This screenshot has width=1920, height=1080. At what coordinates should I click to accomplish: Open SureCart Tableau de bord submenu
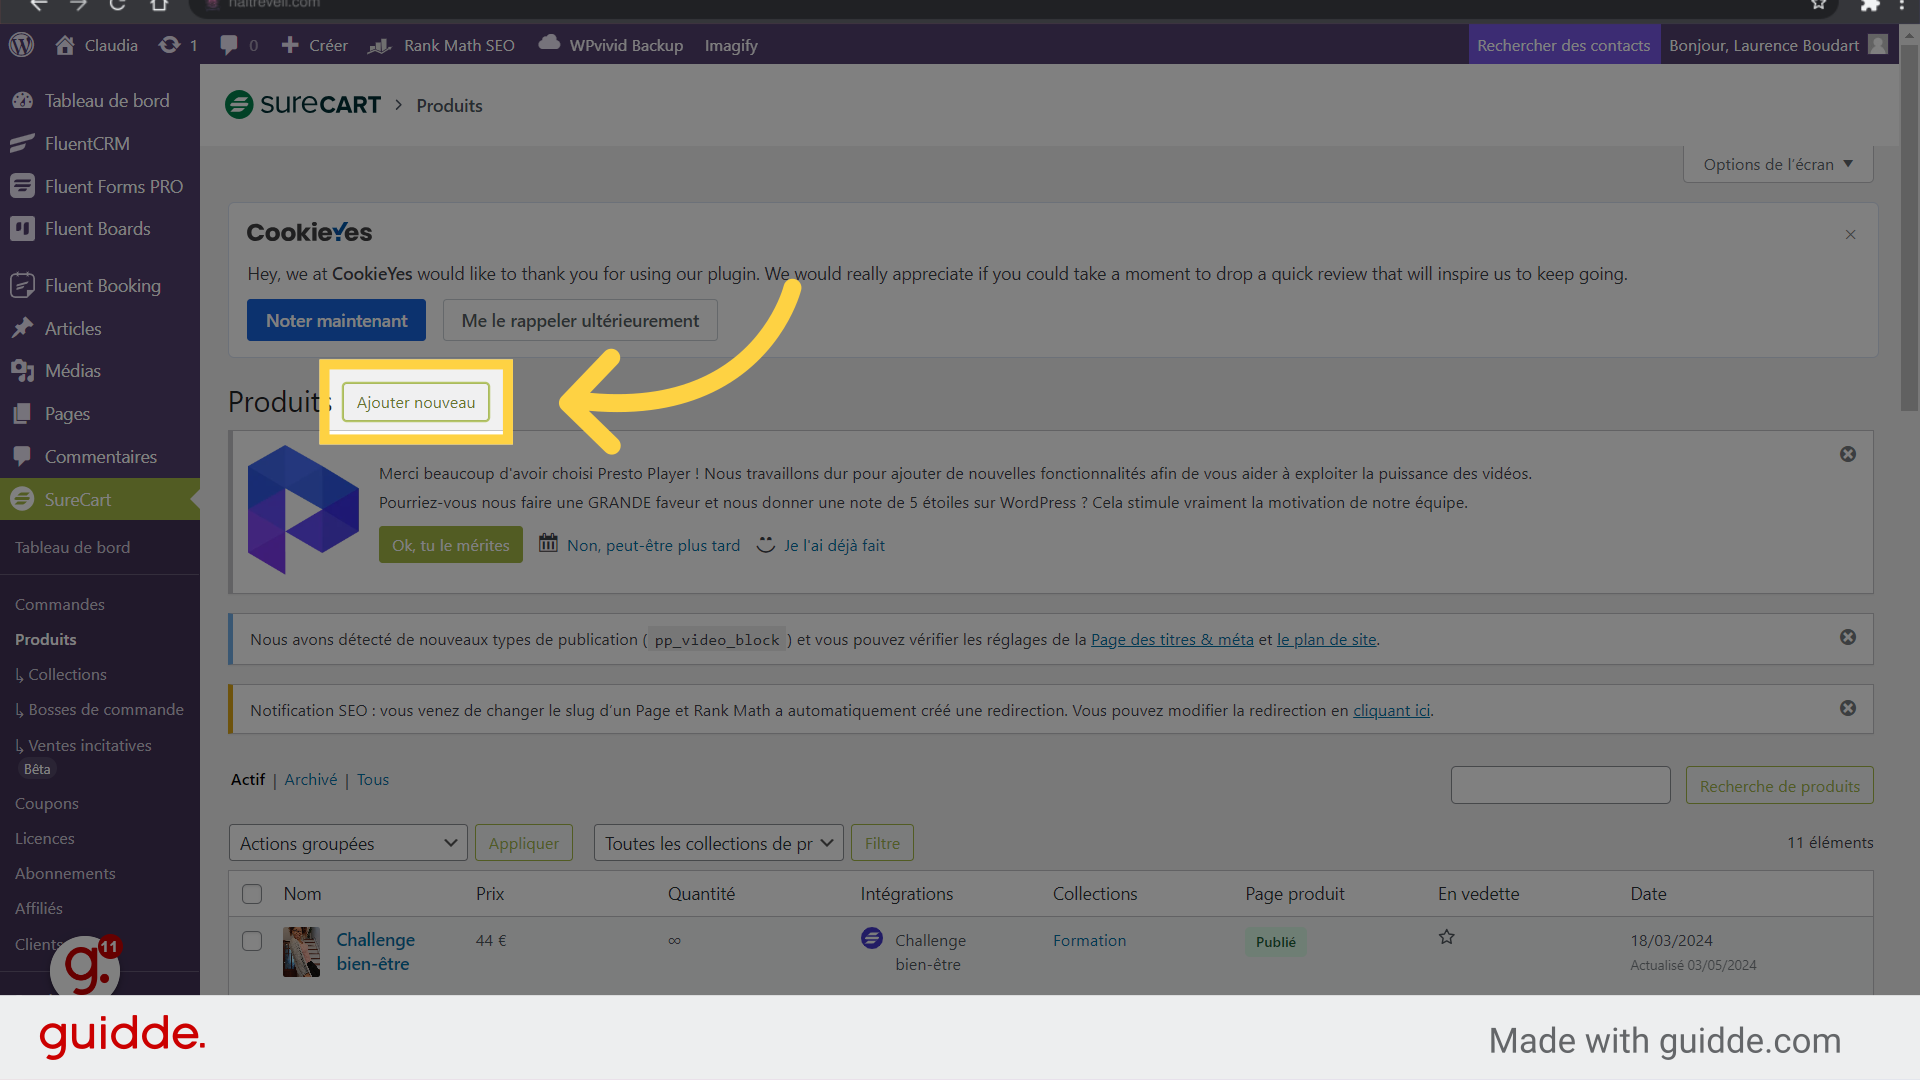point(72,547)
